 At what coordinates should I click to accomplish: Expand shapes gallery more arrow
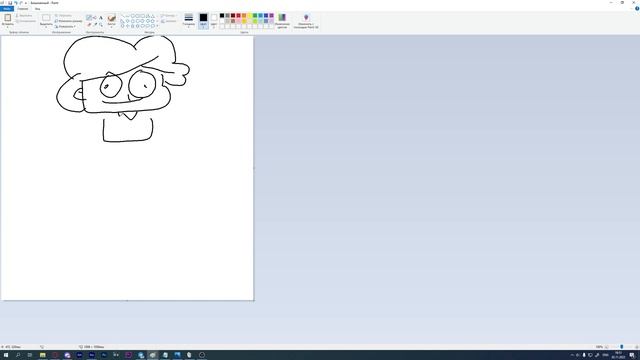[158, 26]
